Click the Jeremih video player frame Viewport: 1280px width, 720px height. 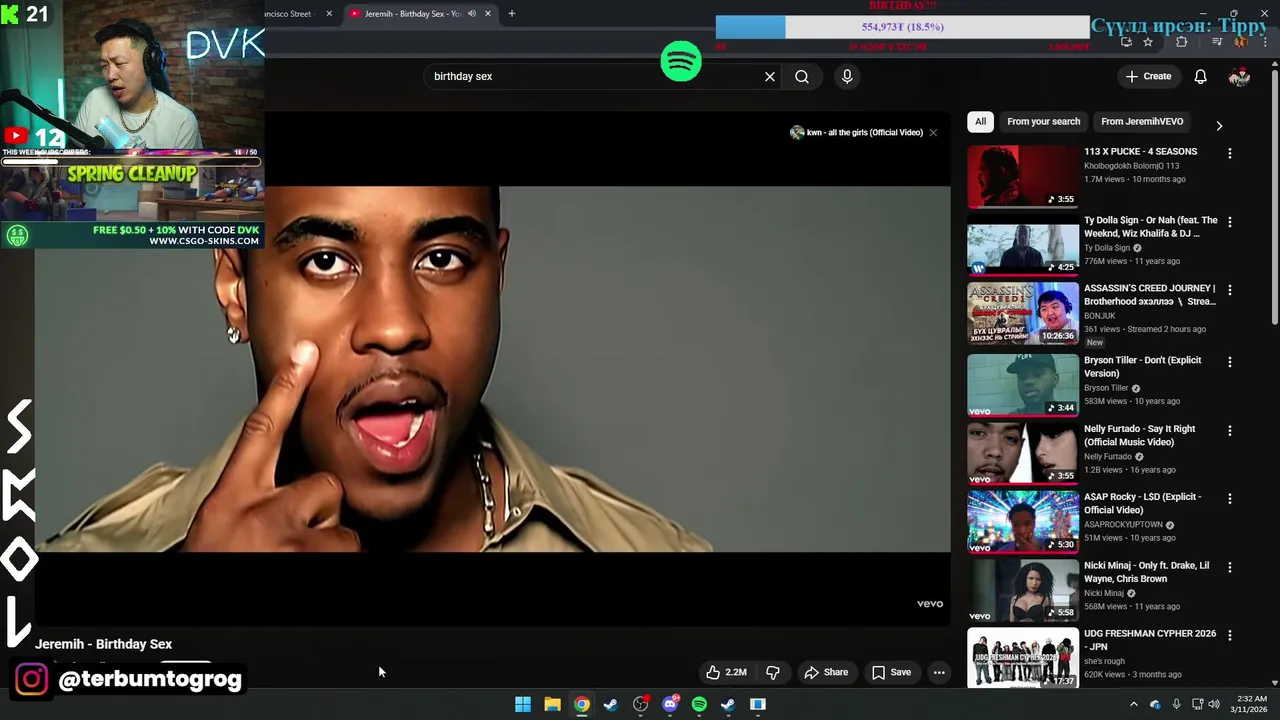pos(493,369)
